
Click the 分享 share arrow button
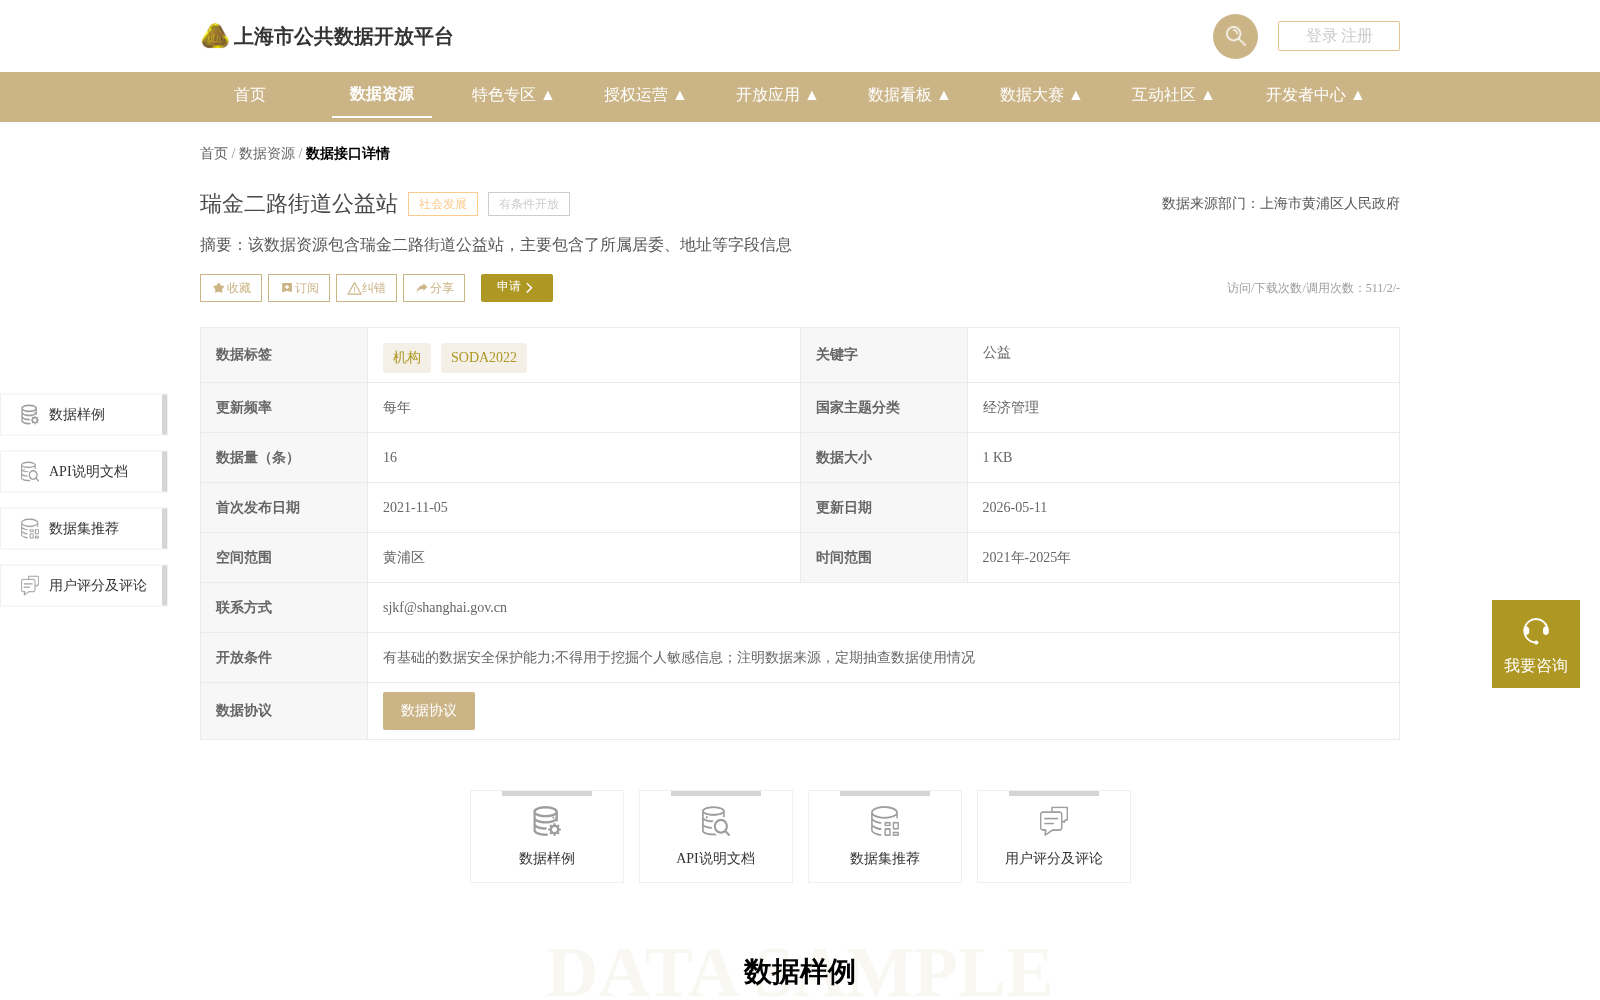pyautogui.click(x=434, y=288)
